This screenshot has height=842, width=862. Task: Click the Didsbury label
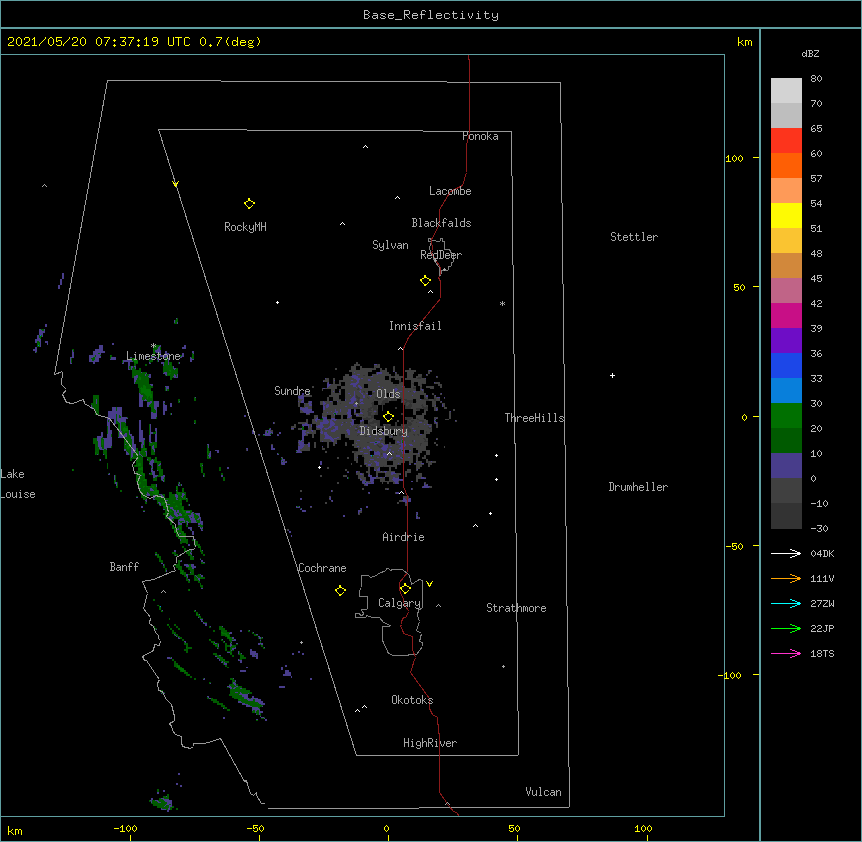(x=383, y=431)
